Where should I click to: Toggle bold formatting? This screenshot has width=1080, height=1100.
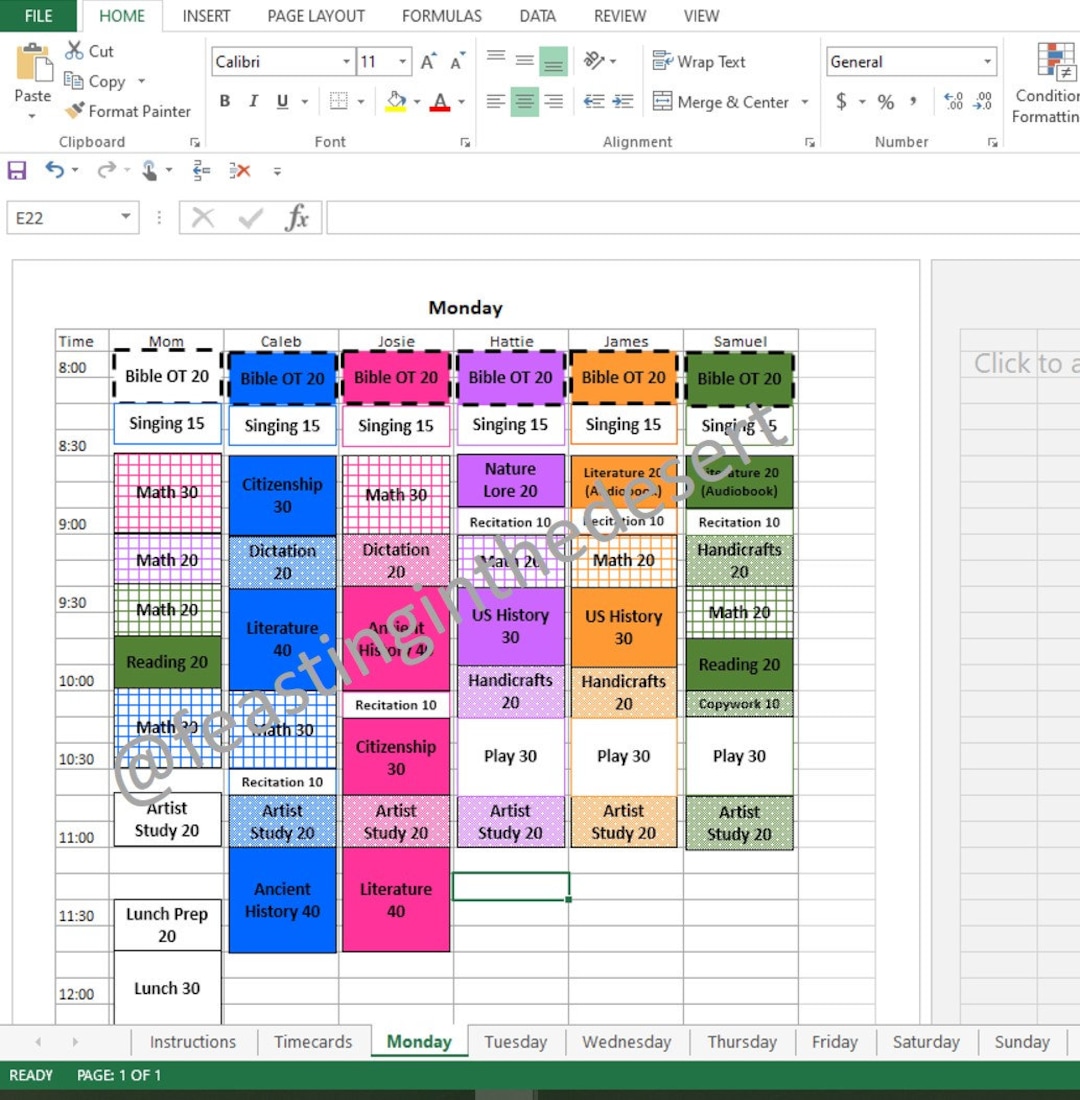224,101
